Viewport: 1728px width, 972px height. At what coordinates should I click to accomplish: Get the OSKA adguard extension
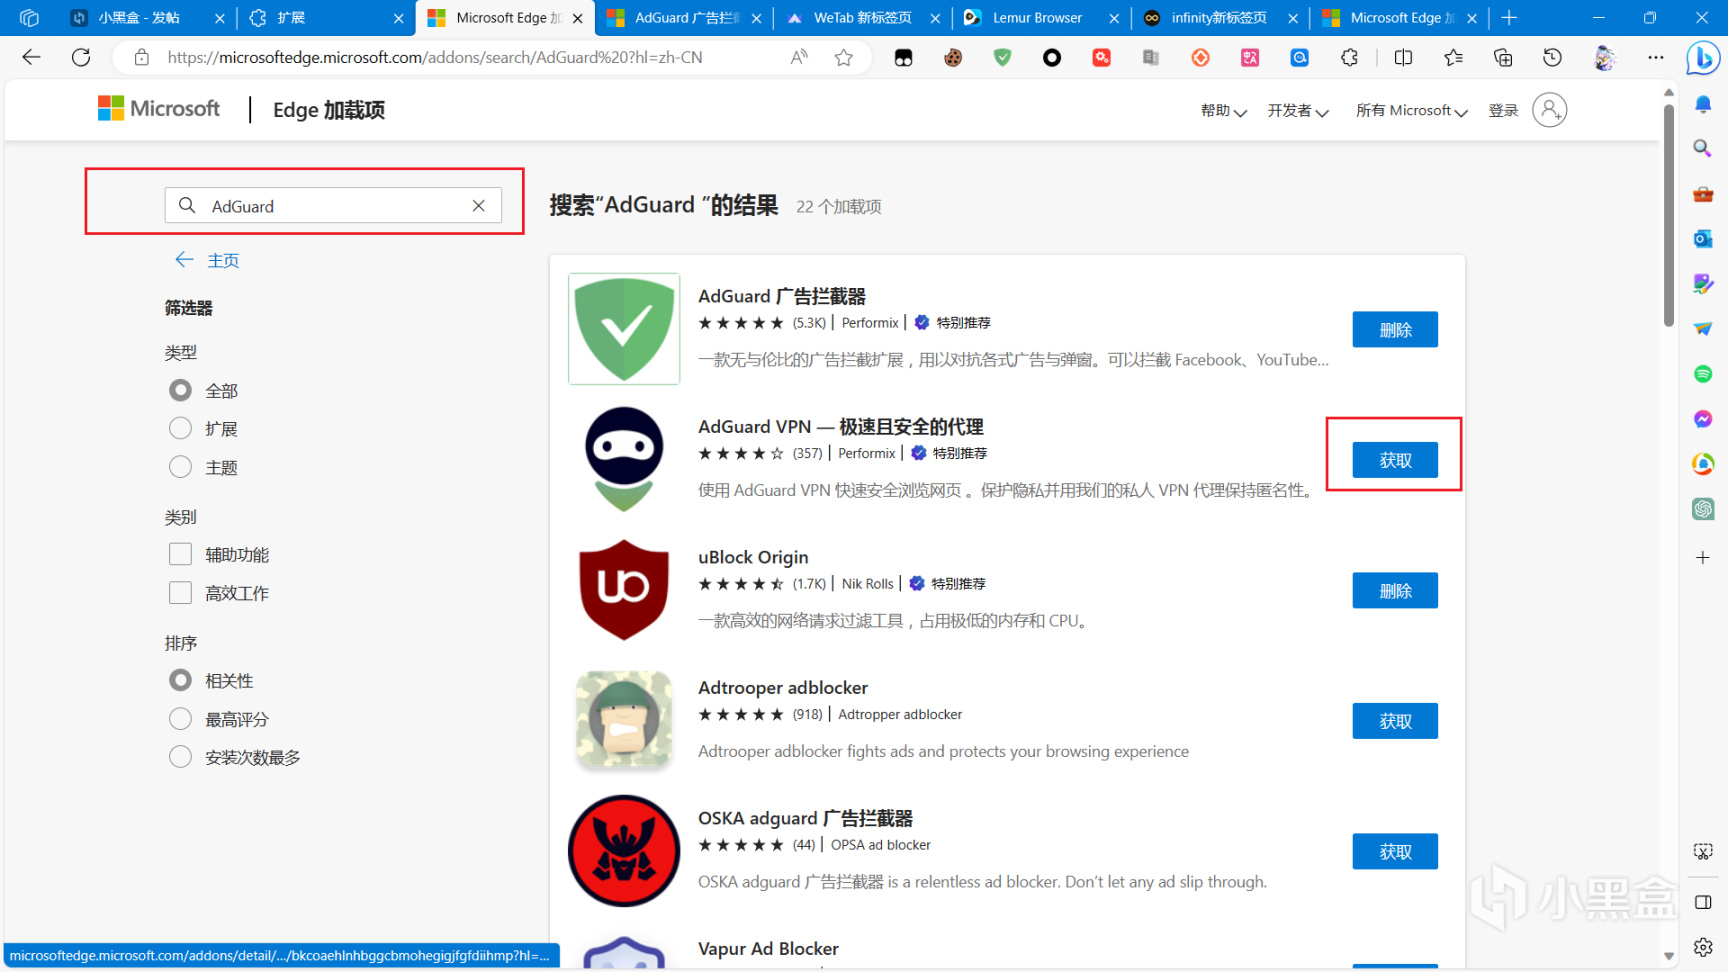[x=1395, y=851]
